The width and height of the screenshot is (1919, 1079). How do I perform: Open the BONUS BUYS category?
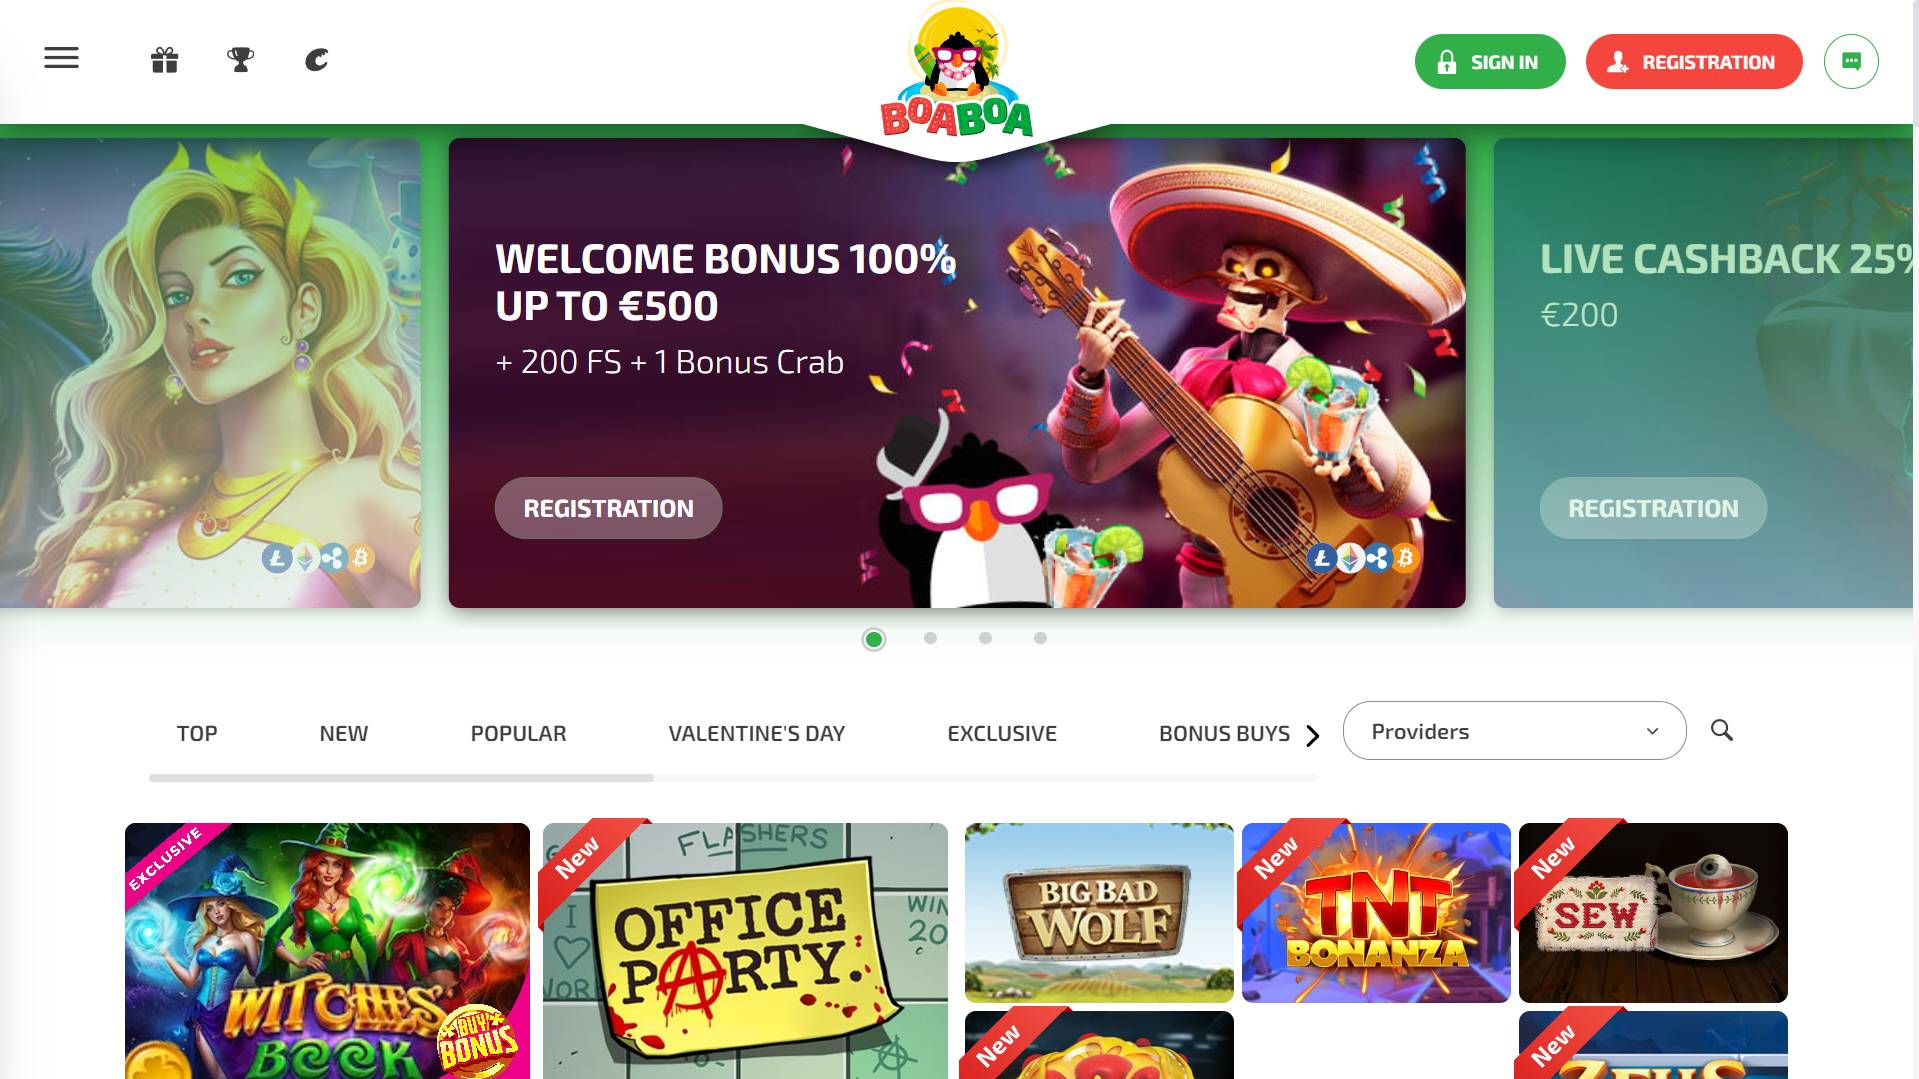[1224, 734]
